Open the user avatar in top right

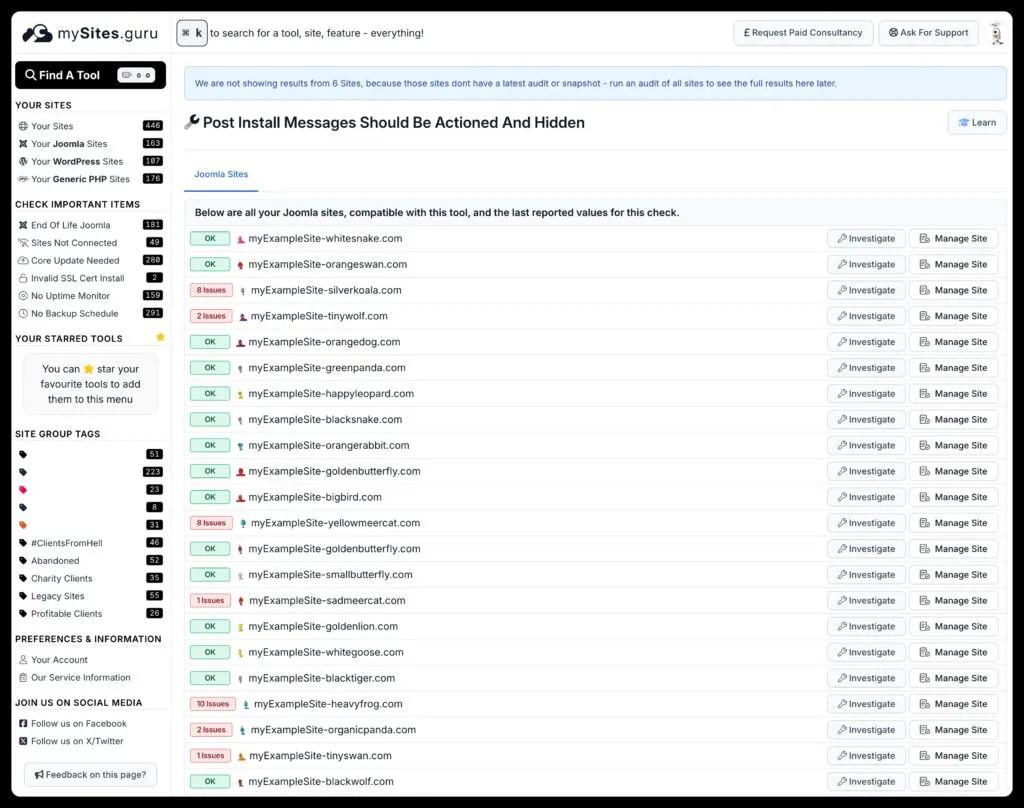[995, 33]
